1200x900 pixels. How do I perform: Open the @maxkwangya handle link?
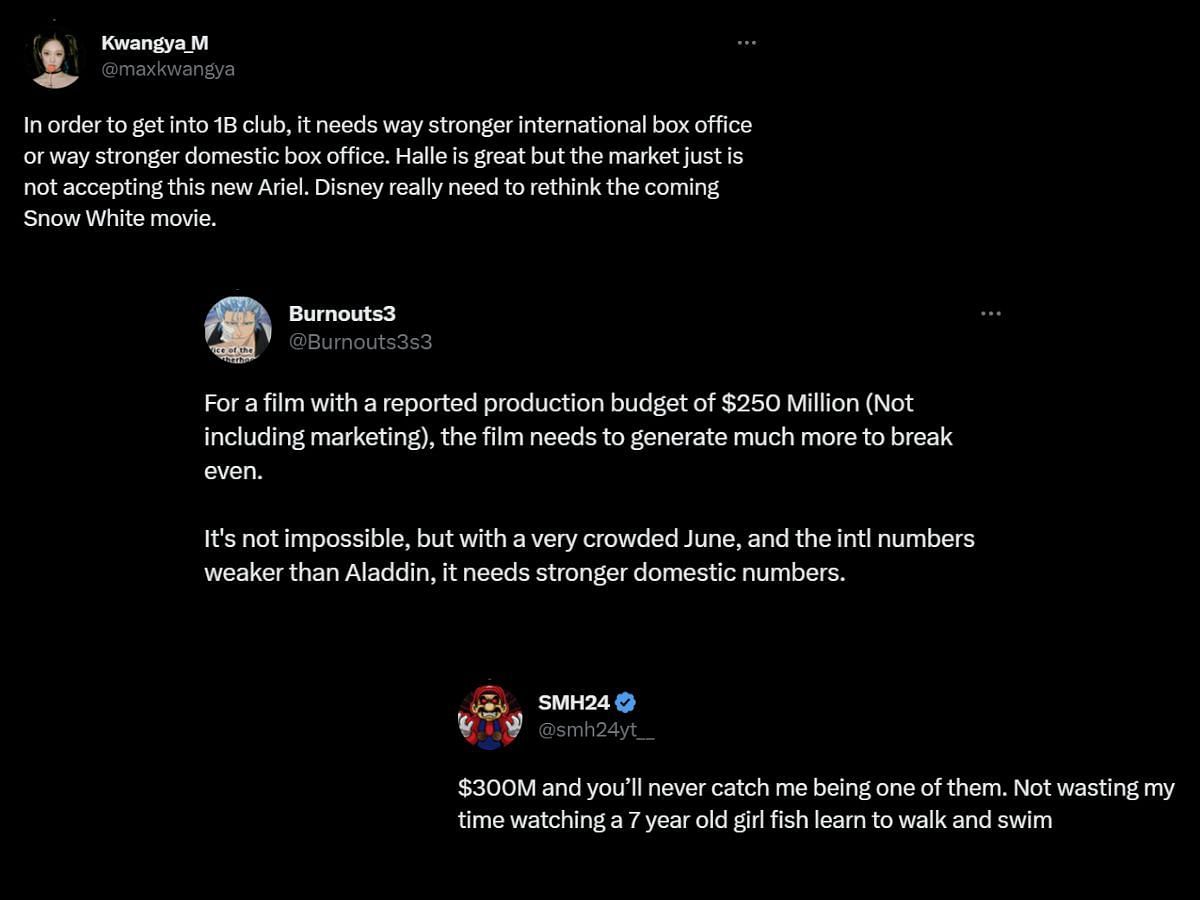[x=167, y=69]
